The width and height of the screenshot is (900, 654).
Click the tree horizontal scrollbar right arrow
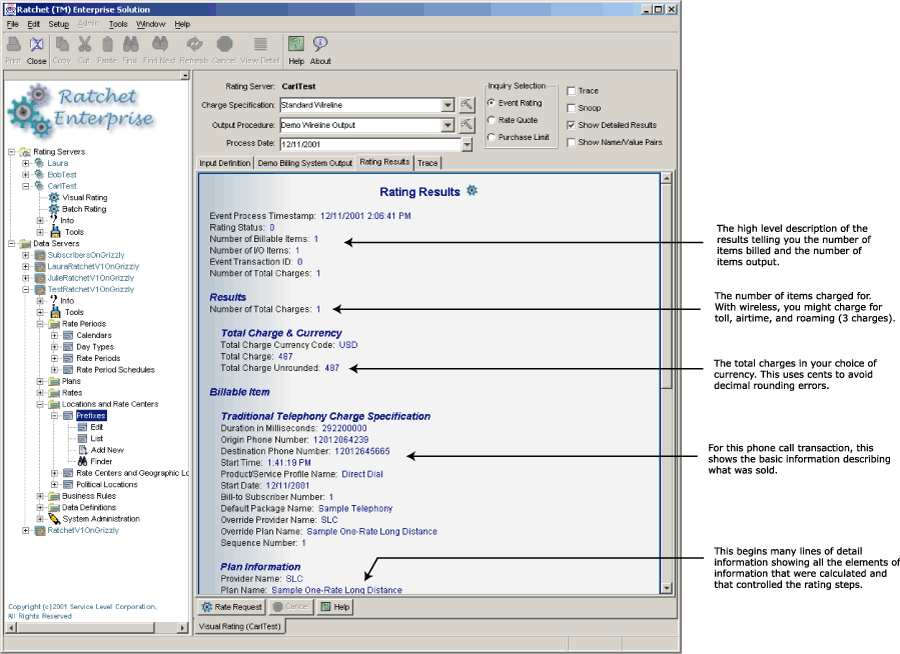(183, 628)
